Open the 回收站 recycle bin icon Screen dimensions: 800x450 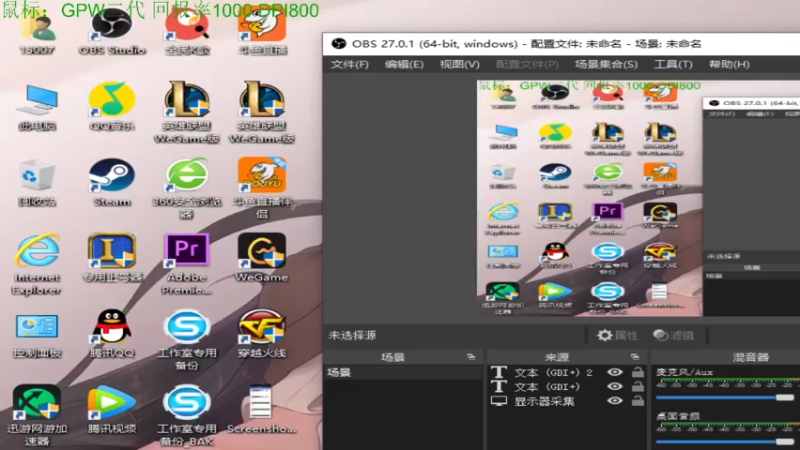37,183
